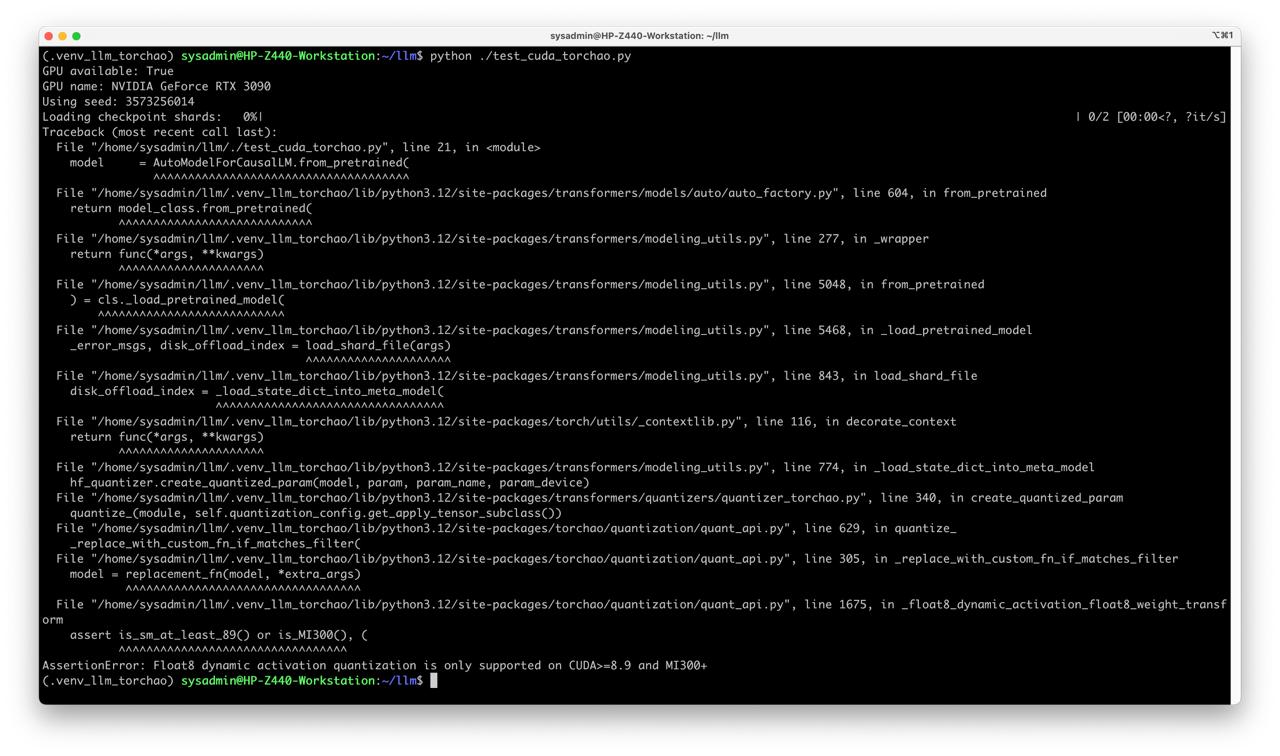This screenshot has width=1280, height=756.
Task: Click the AssertionError Float8 message line
Action: pyautogui.click(x=375, y=666)
